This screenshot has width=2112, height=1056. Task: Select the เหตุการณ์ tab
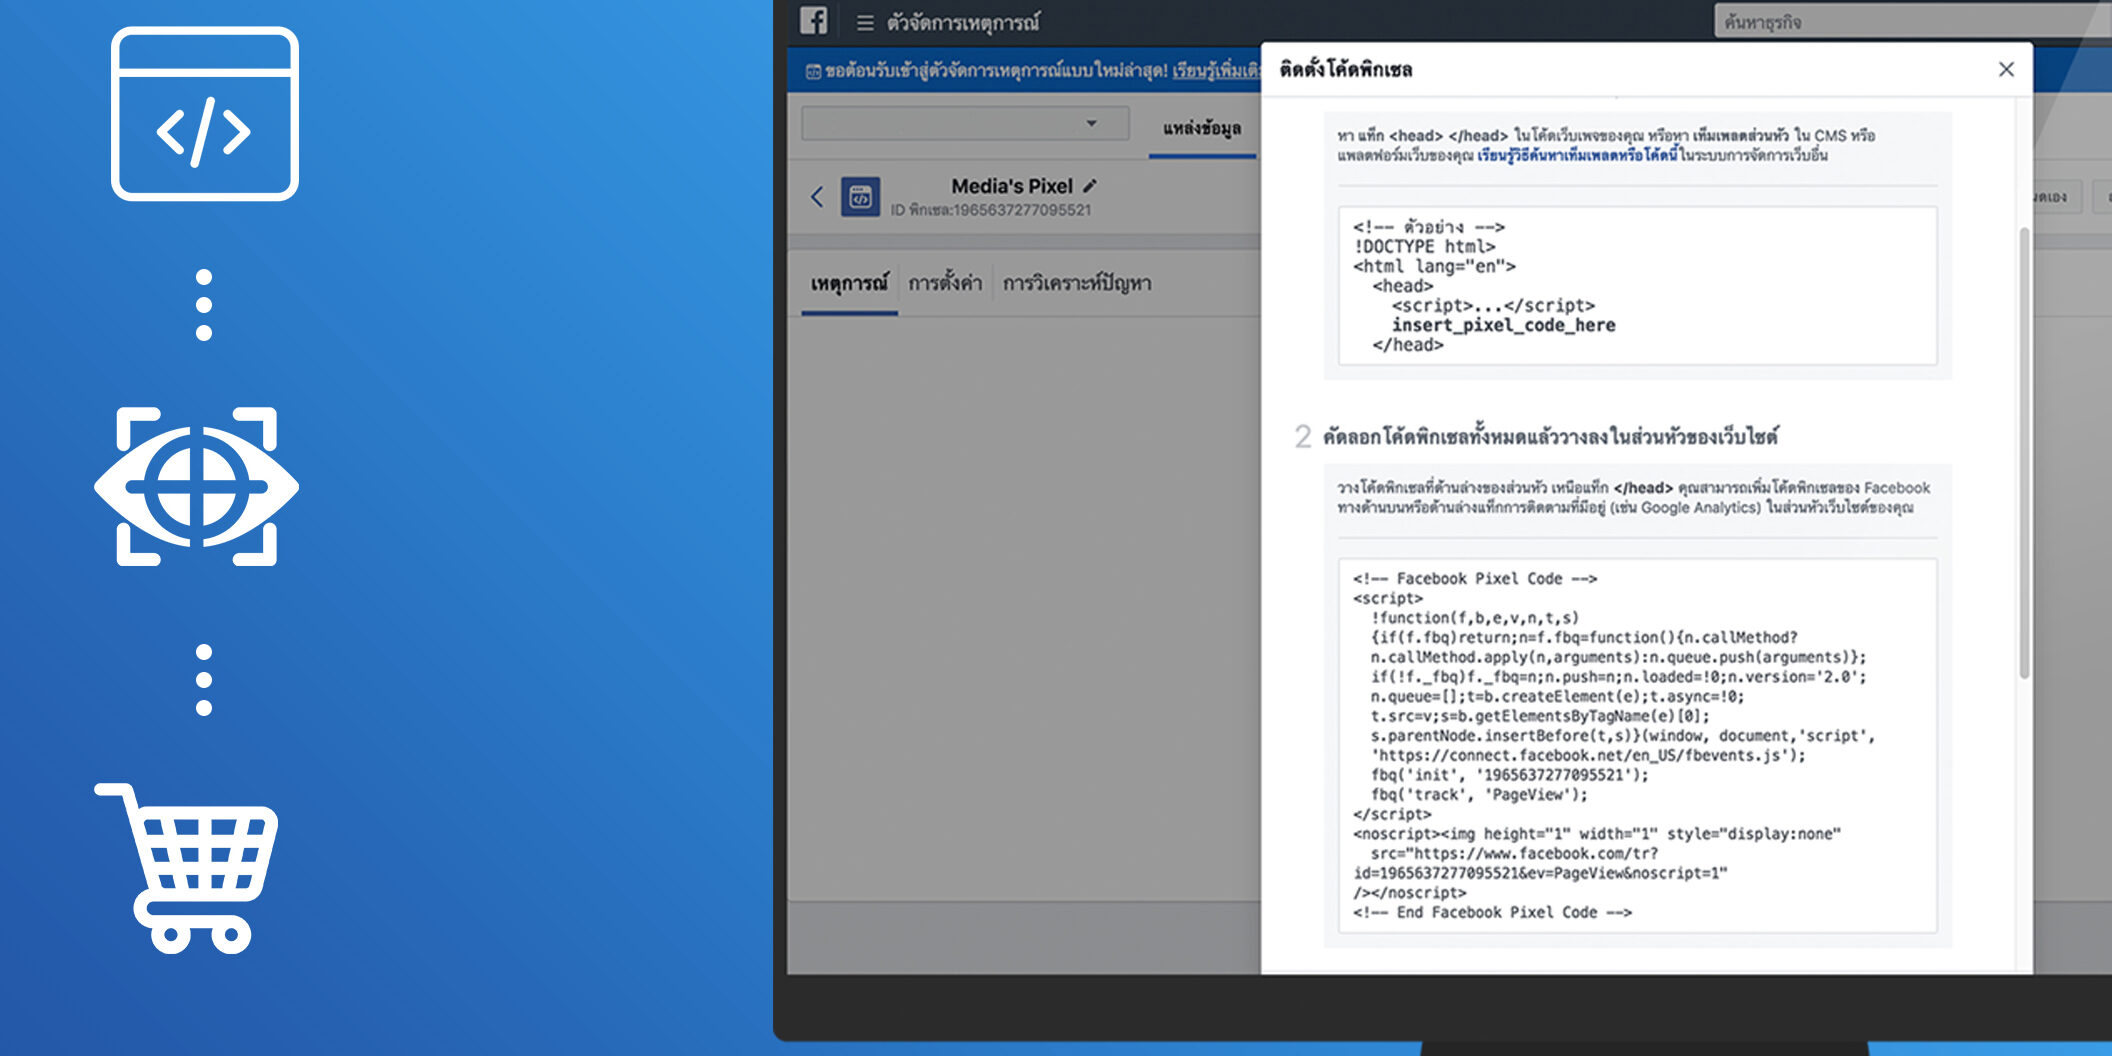[x=848, y=284]
